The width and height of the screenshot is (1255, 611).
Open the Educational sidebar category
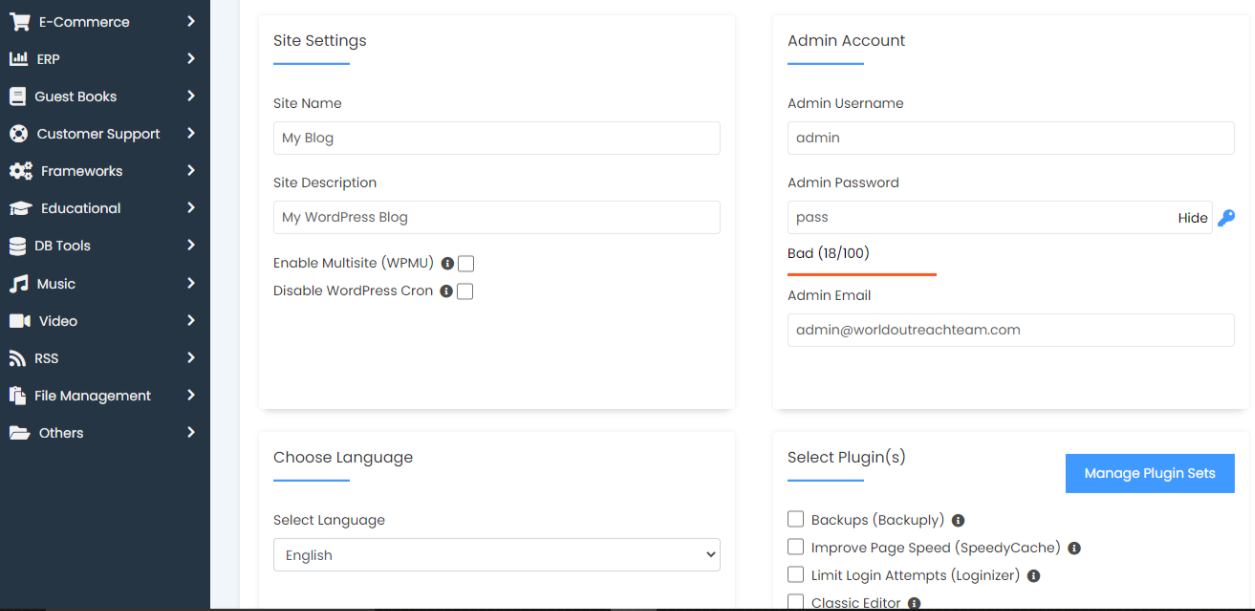pos(80,209)
